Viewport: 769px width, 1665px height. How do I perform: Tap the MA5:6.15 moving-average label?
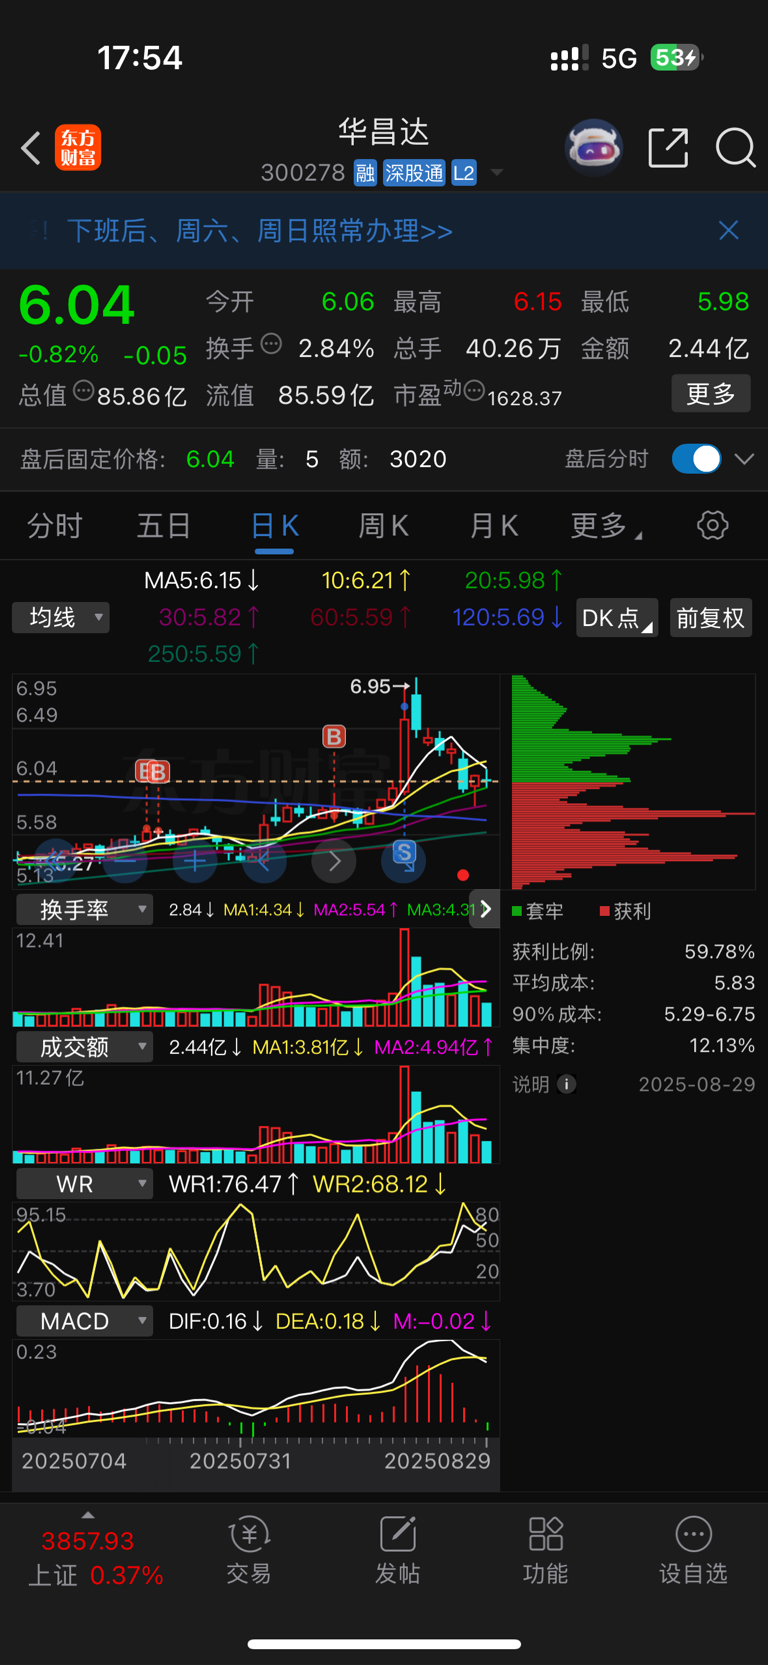[202, 580]
